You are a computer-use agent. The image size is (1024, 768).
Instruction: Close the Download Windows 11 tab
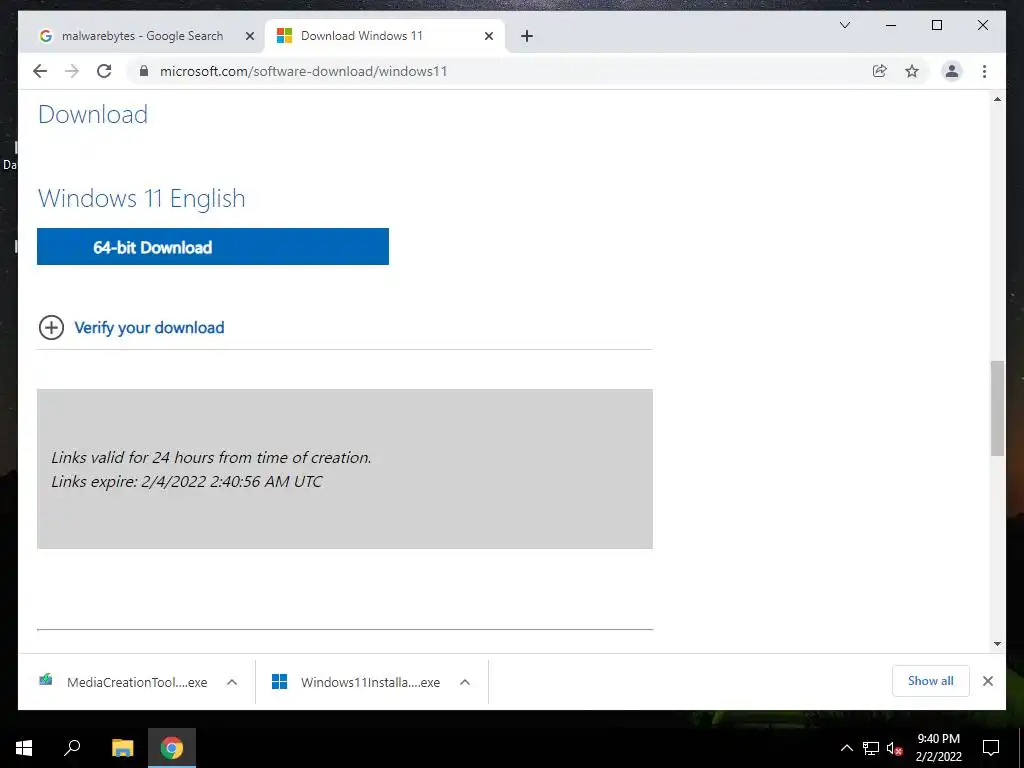pos(488,36)
